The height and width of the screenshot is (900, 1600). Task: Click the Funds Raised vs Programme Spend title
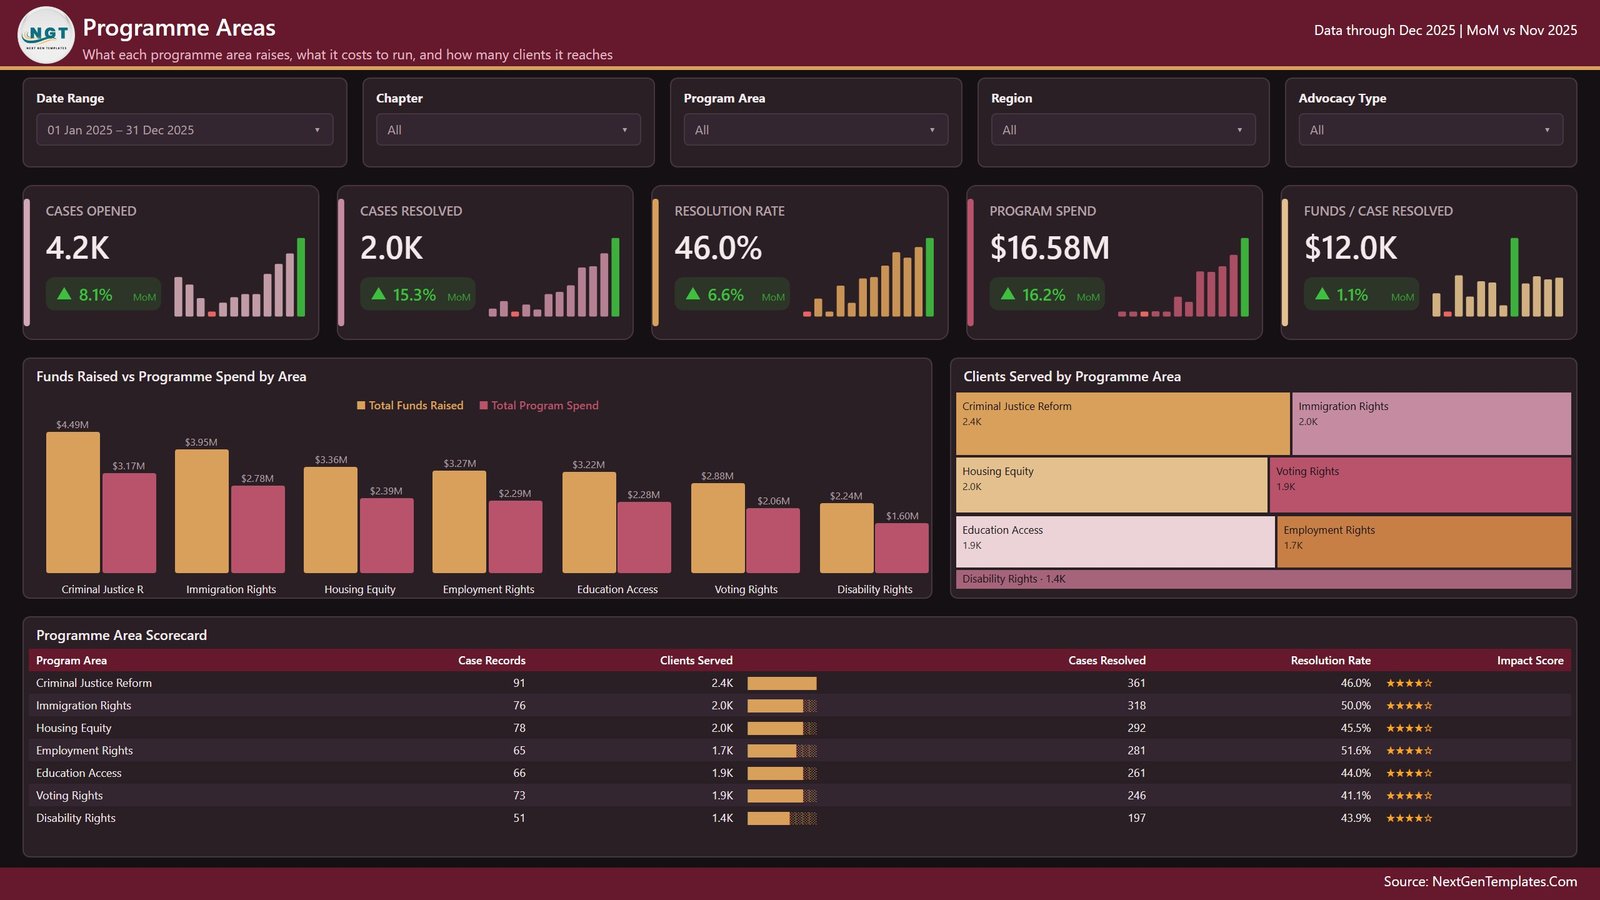(171, 377)
